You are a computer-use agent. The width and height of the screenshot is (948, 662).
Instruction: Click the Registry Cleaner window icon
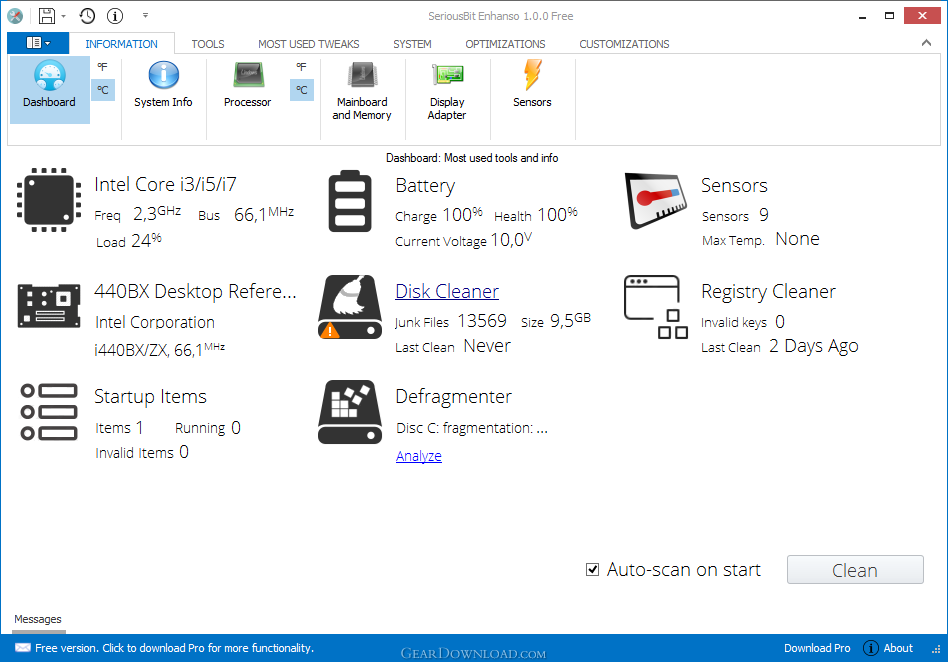pos(656,307)
